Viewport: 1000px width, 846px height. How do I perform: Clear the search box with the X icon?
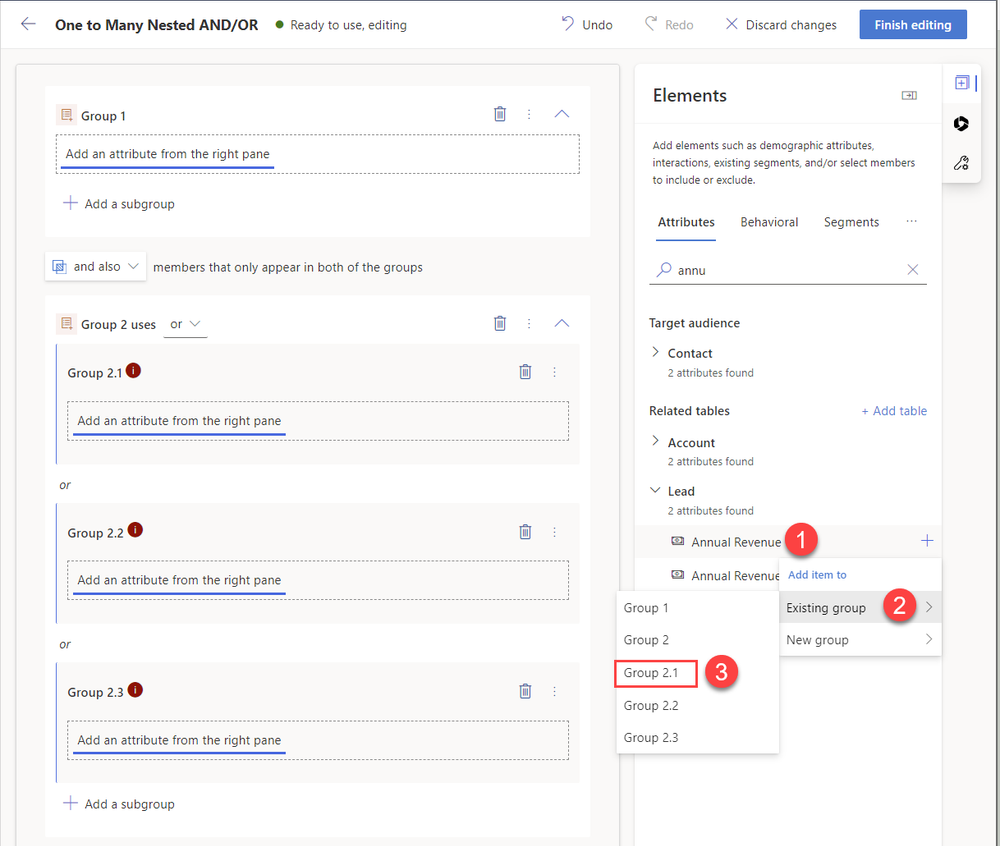click(912, 269)
